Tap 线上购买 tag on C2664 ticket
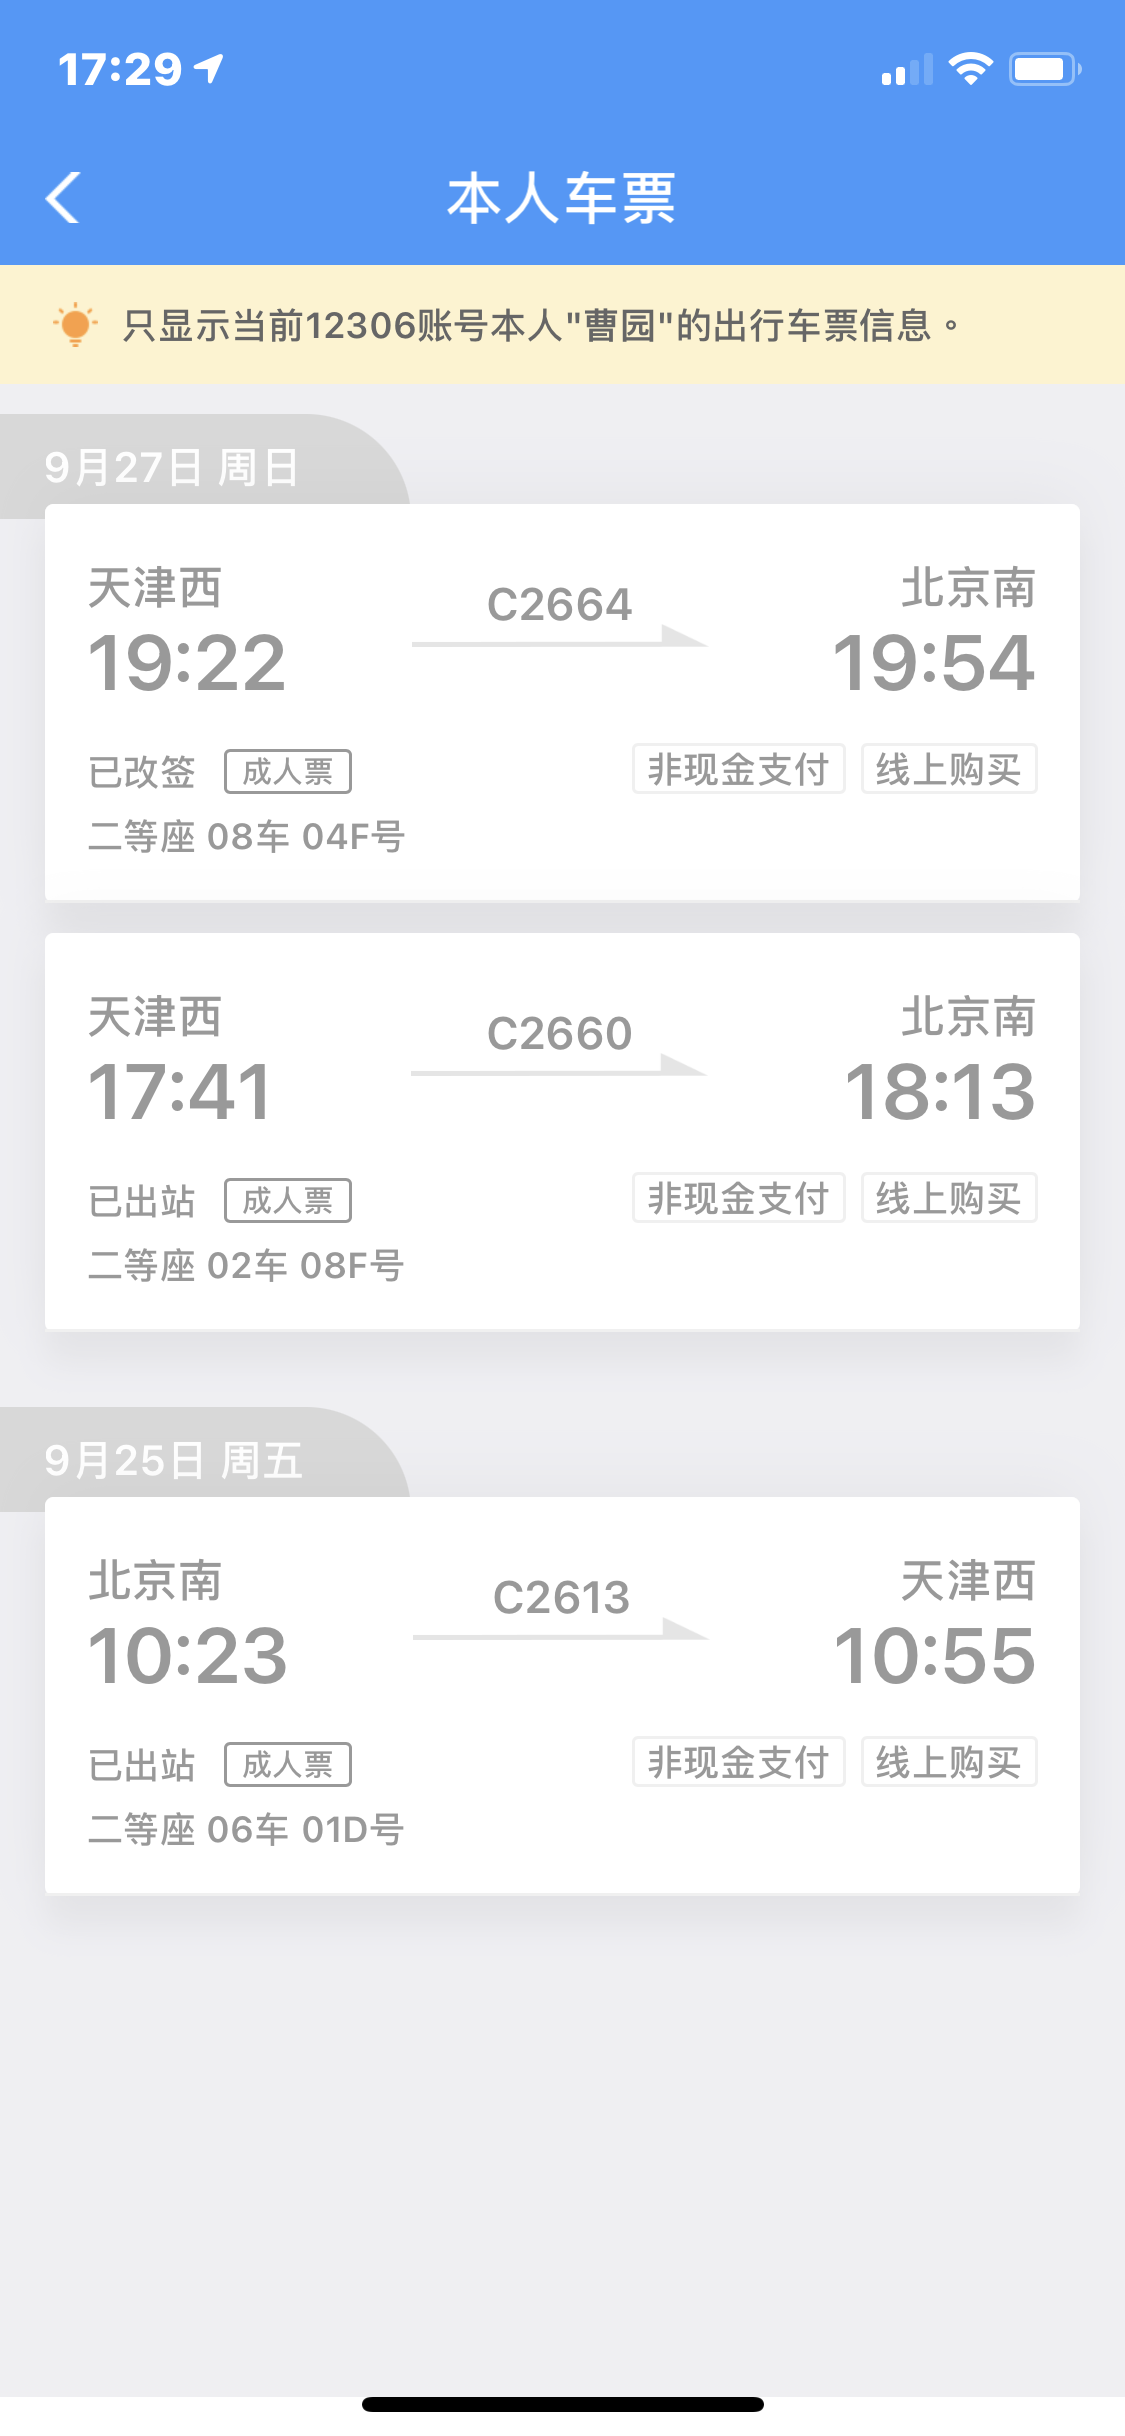The width and height of the screenshot is (1125, 2436). coord(948,769)
